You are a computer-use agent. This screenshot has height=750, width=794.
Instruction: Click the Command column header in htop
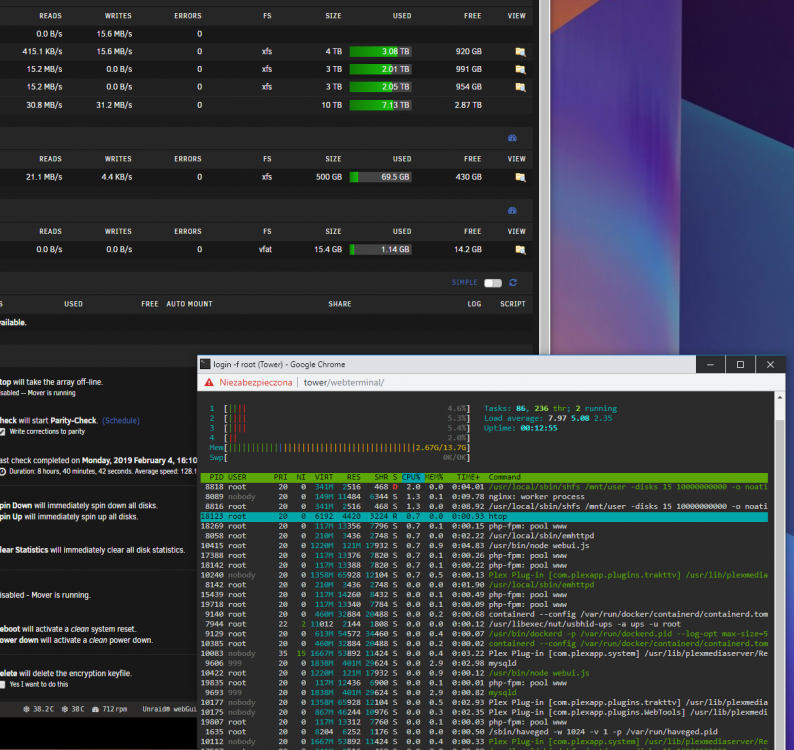[x=504, y=477]
